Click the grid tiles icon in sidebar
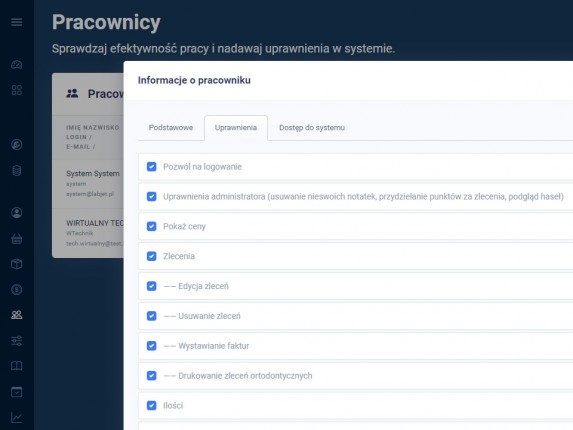The width and height of the screenshot is (573, 430). [x=16, y=90]
